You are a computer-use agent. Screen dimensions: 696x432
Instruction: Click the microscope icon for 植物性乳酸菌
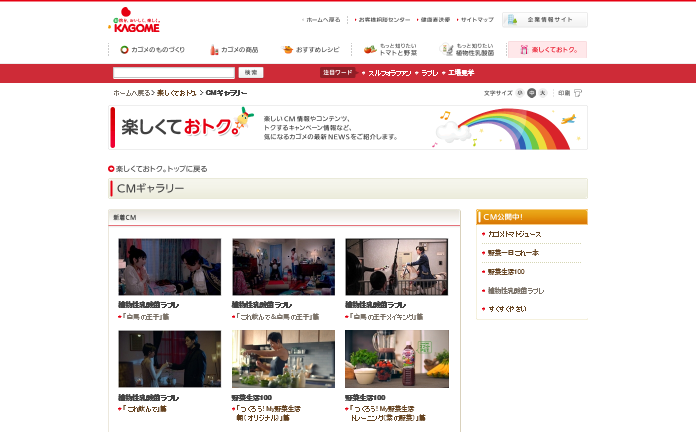[446, 49]
